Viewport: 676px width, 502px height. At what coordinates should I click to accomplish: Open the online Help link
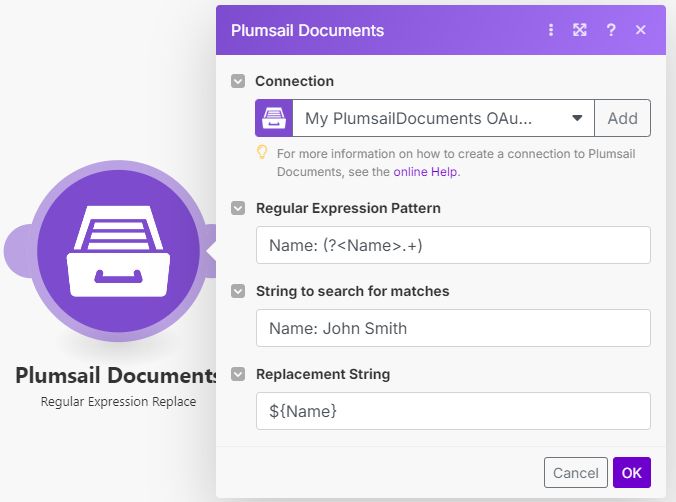click(425, 172)
